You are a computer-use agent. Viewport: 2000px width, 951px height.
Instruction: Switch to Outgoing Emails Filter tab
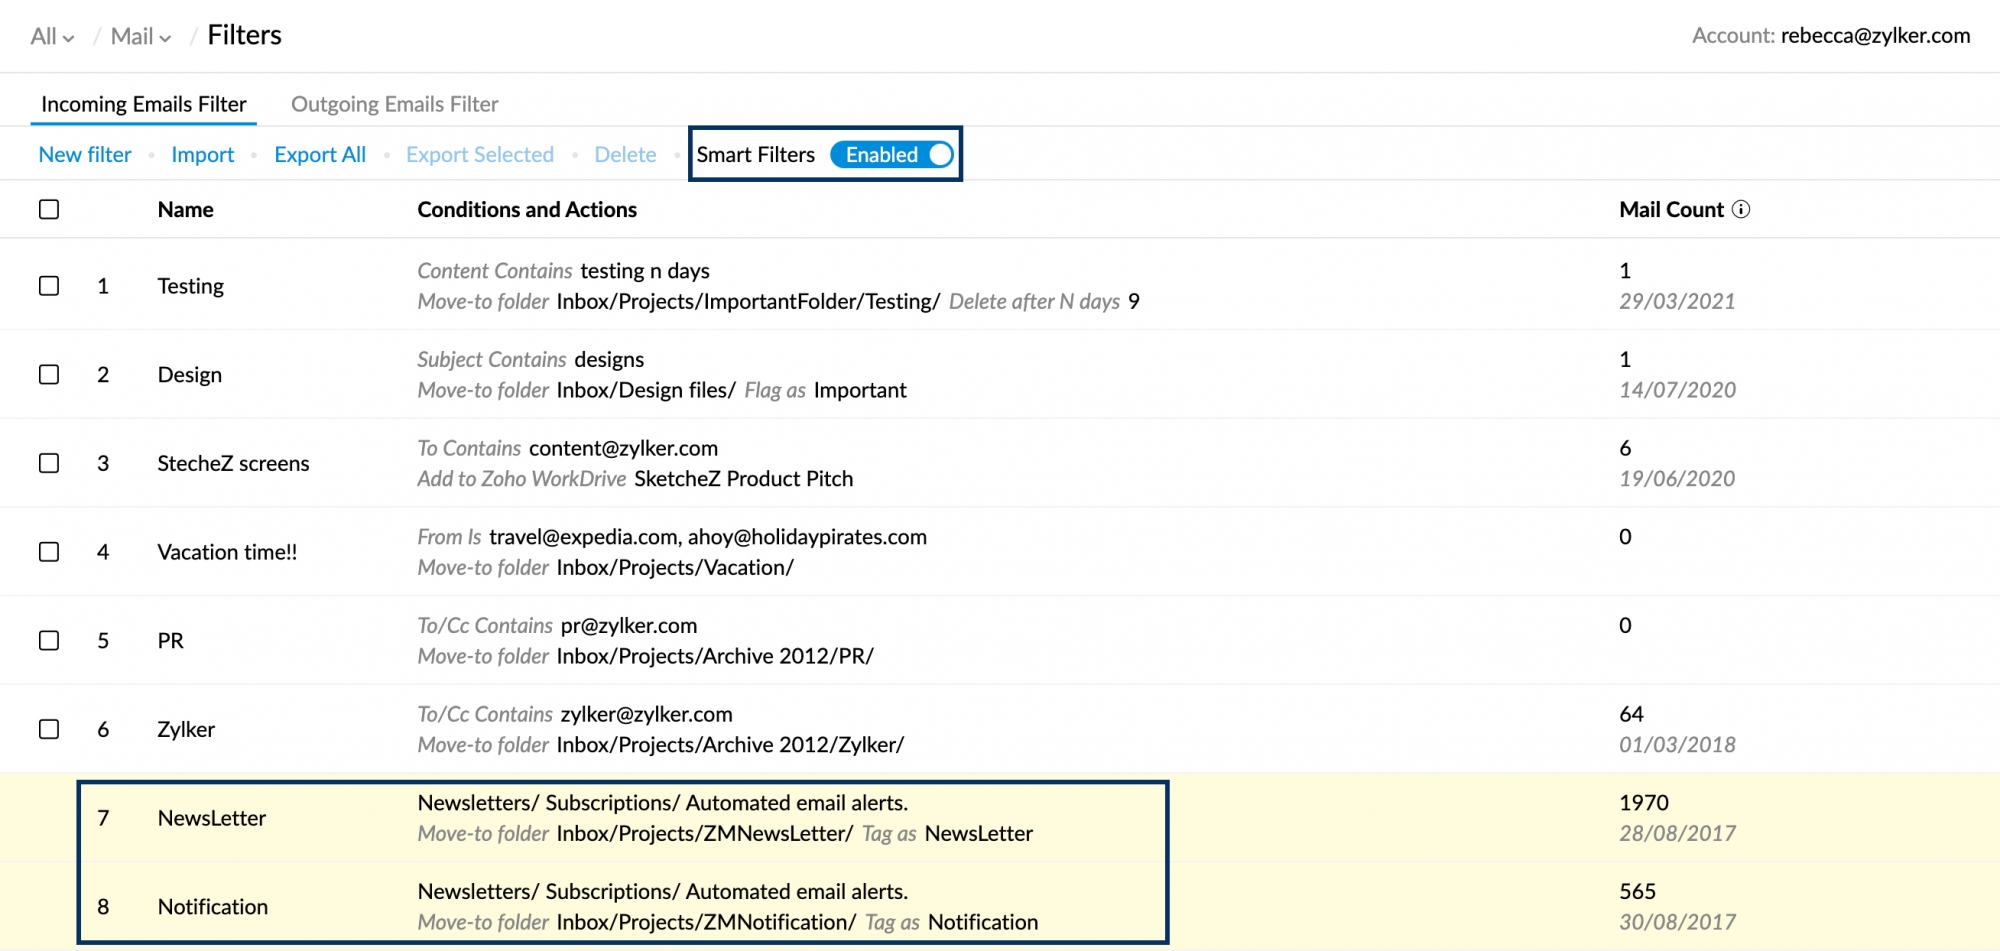pos(394,104)
